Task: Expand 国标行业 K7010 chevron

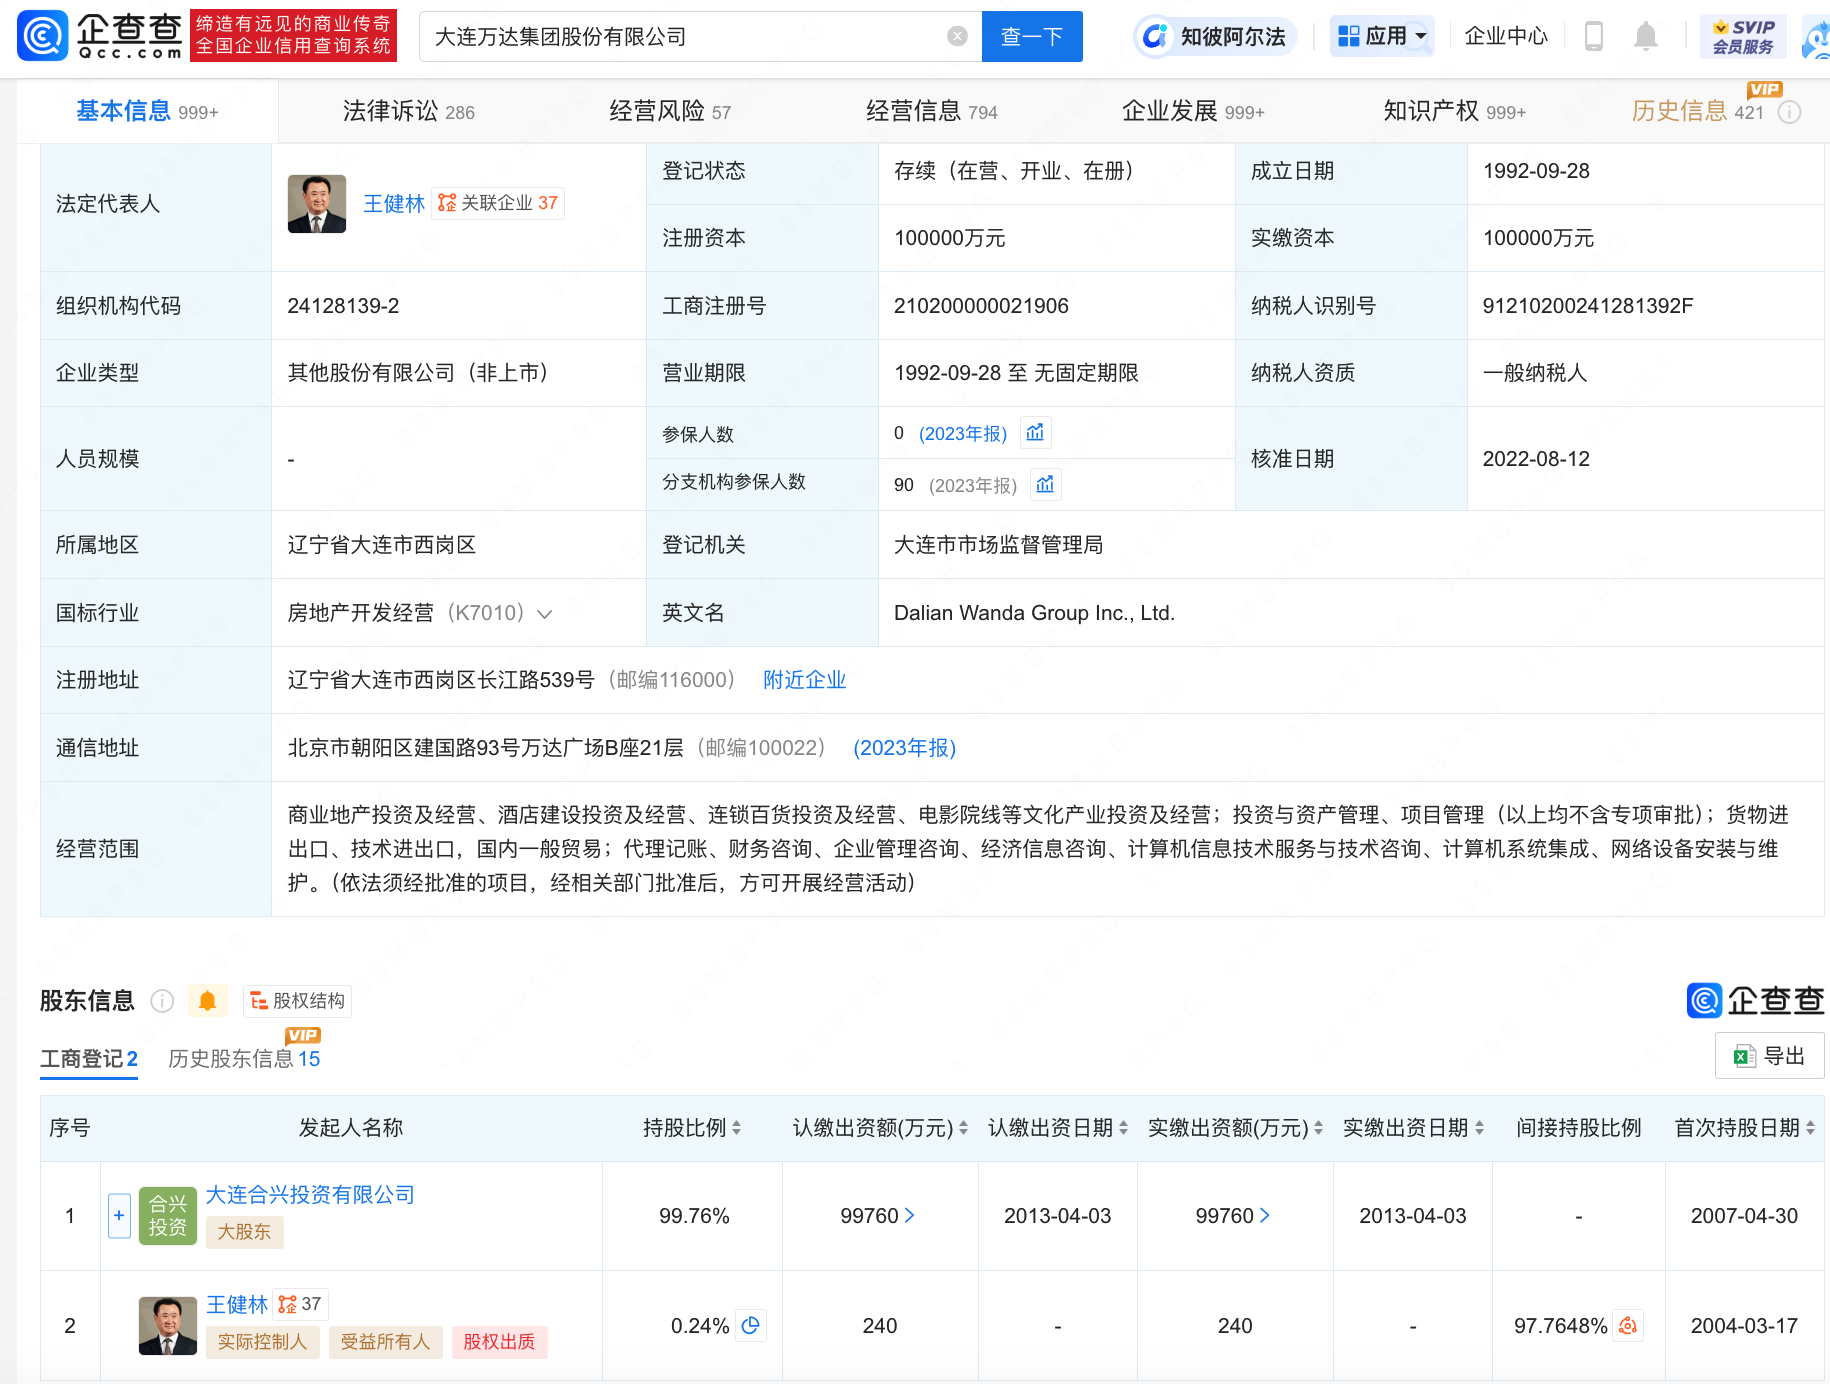Action: [x=545, y=614]
